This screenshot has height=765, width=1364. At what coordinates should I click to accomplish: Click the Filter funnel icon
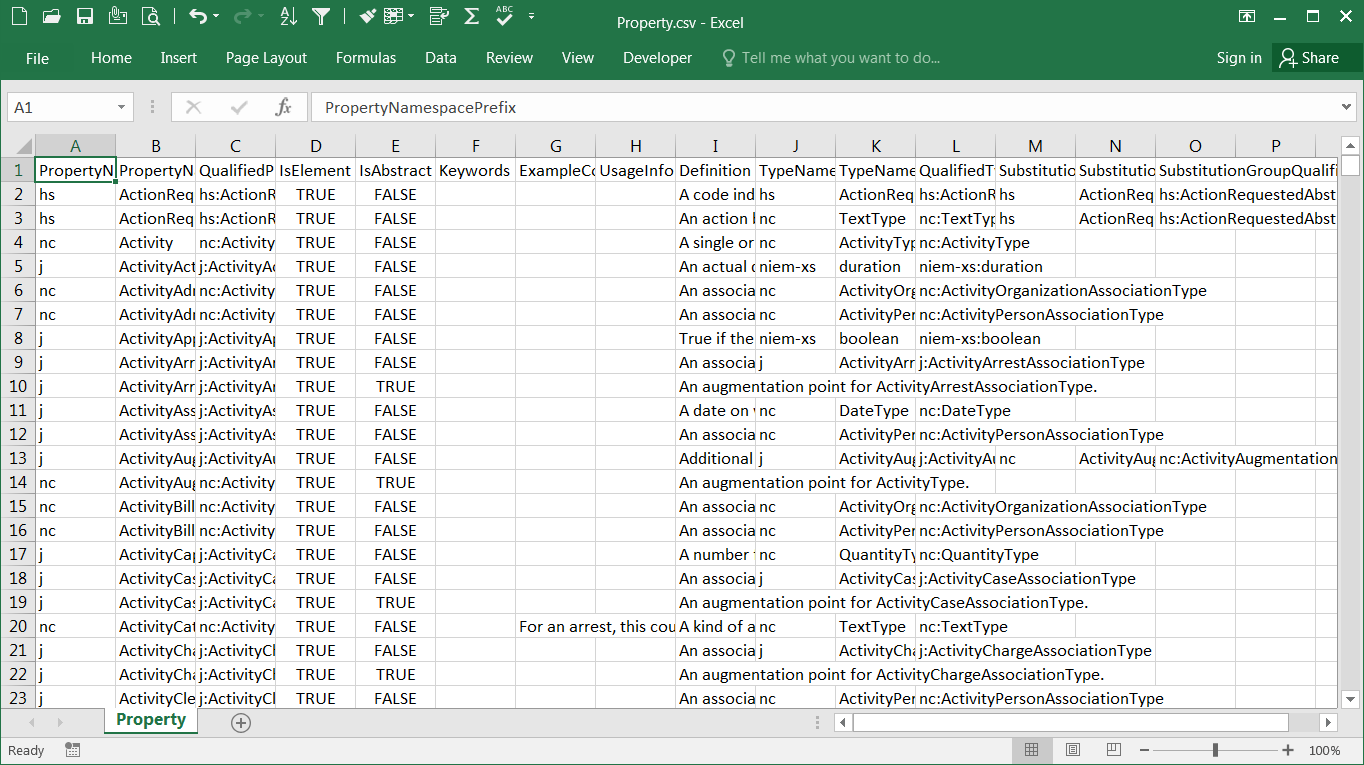pos(320,17)
